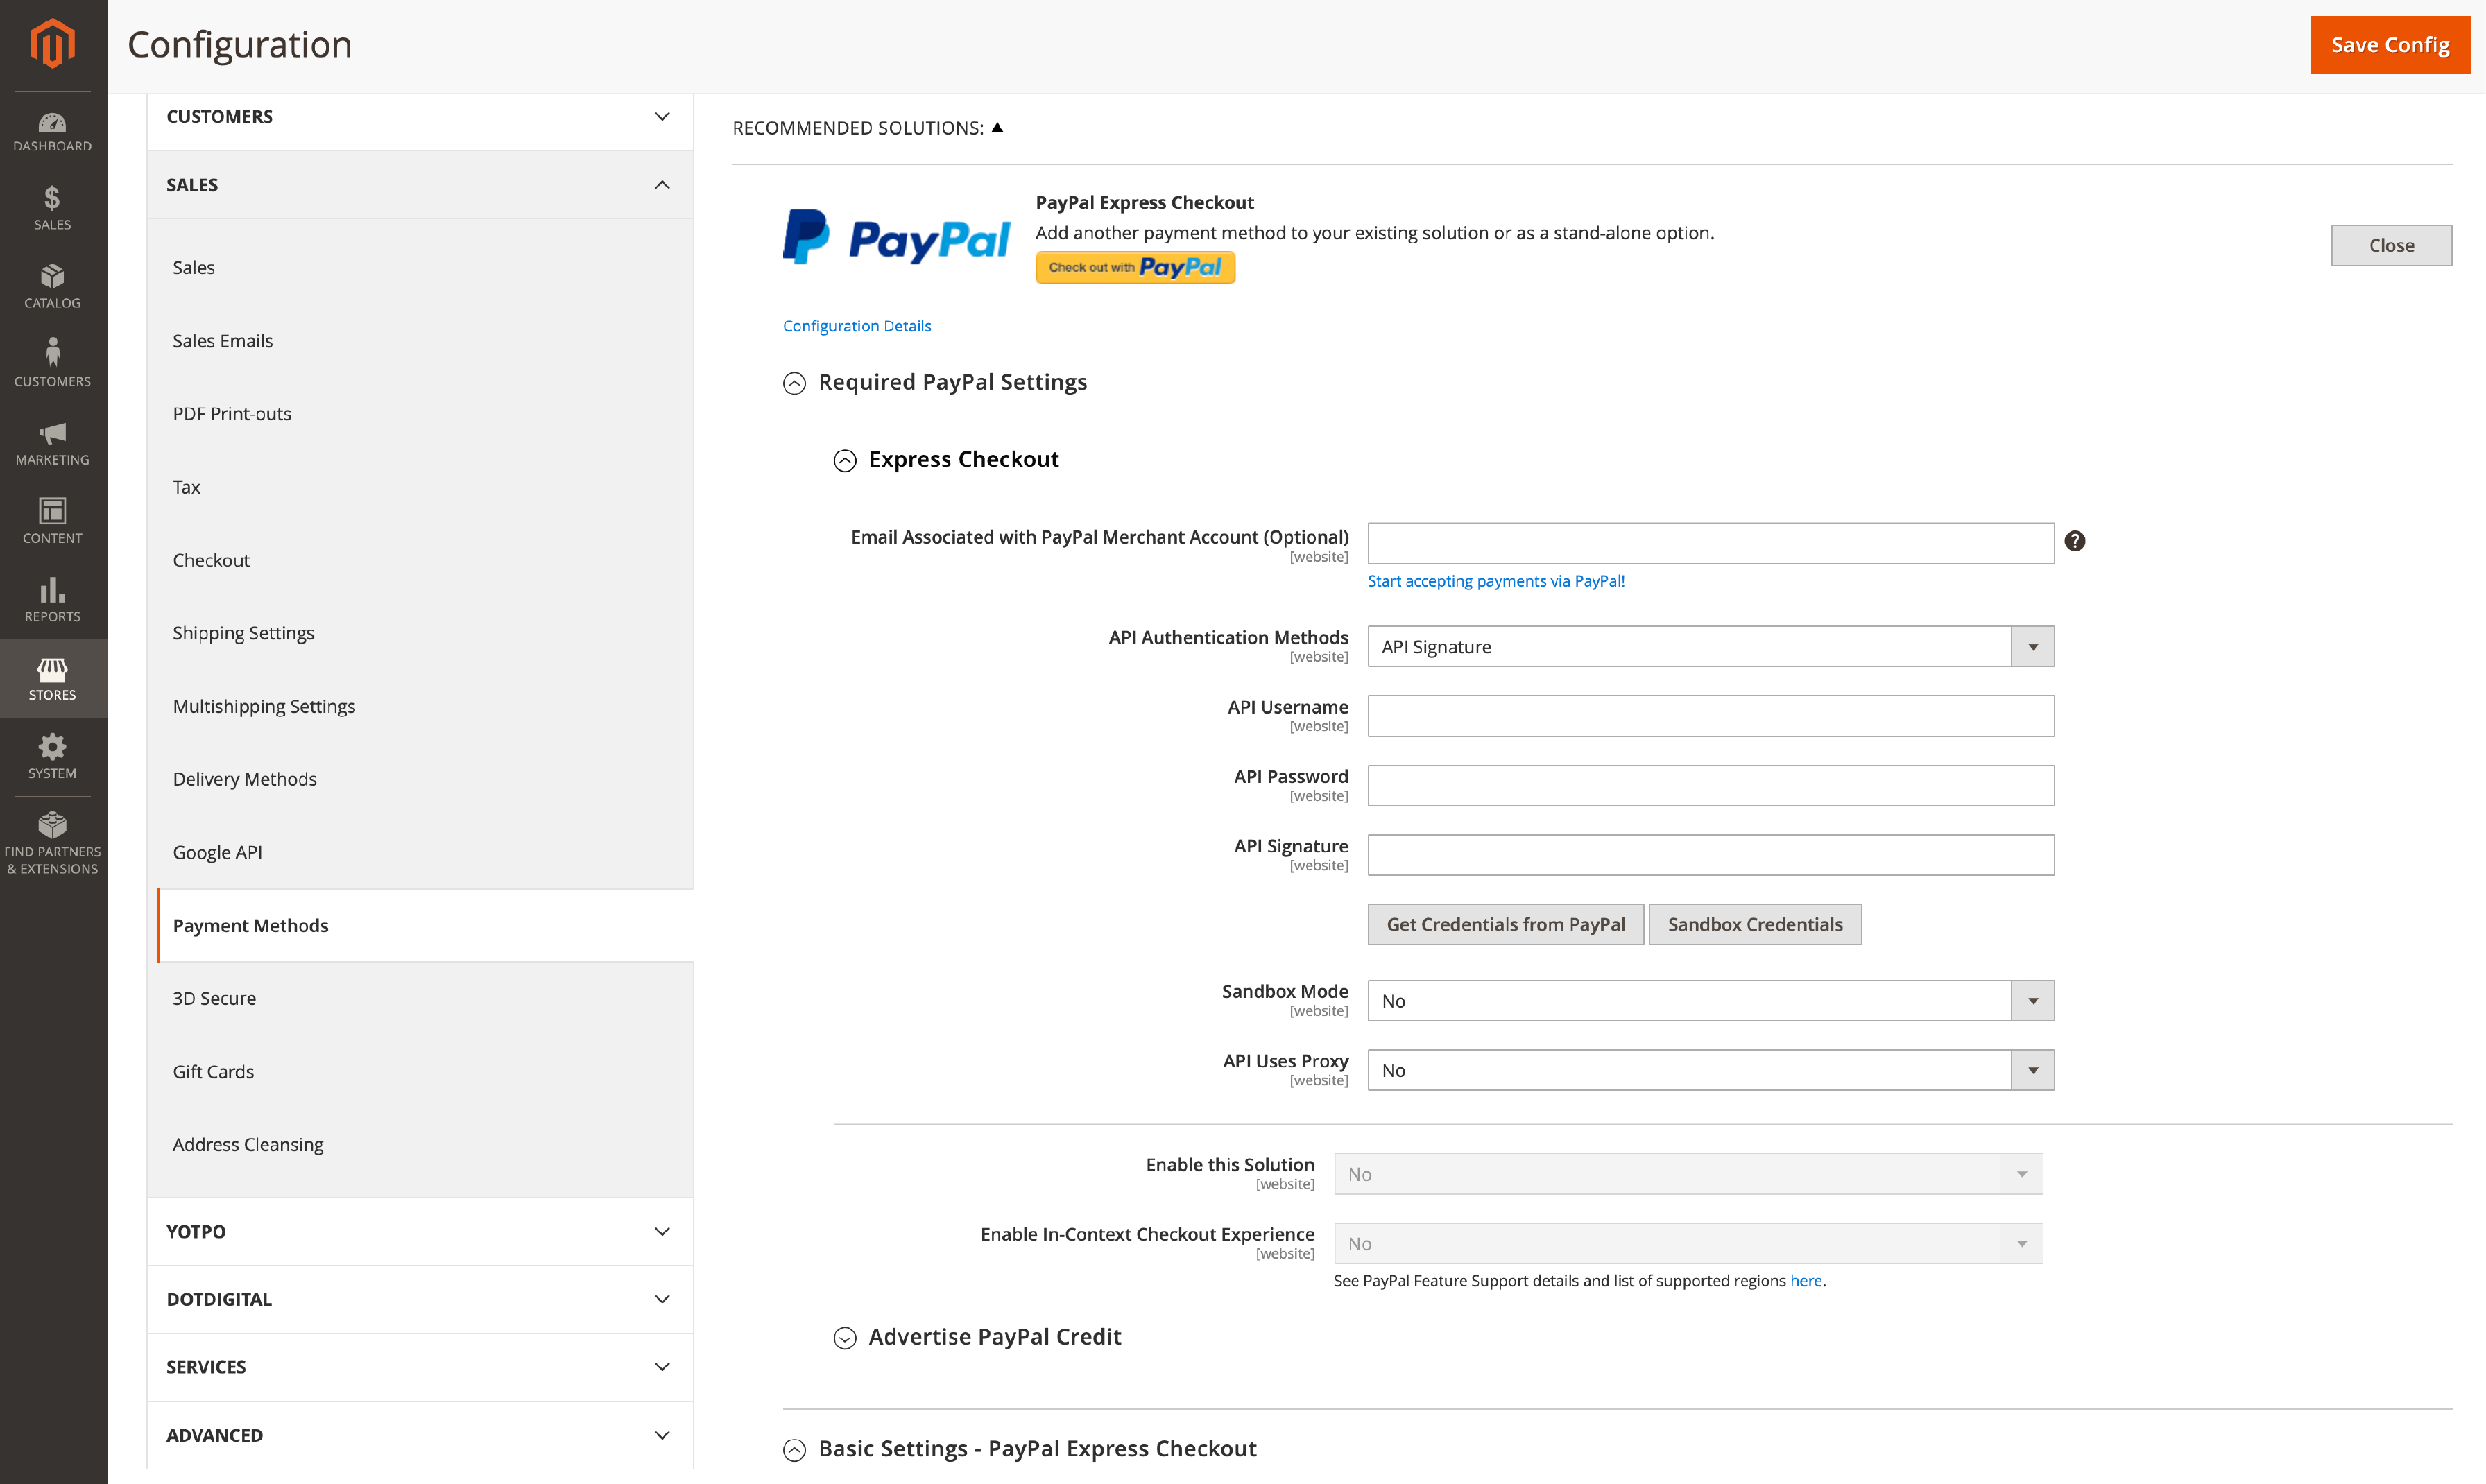Select the Google API menu item
This screenshot has height=1484, width=2486.
(x=217, y=852)
